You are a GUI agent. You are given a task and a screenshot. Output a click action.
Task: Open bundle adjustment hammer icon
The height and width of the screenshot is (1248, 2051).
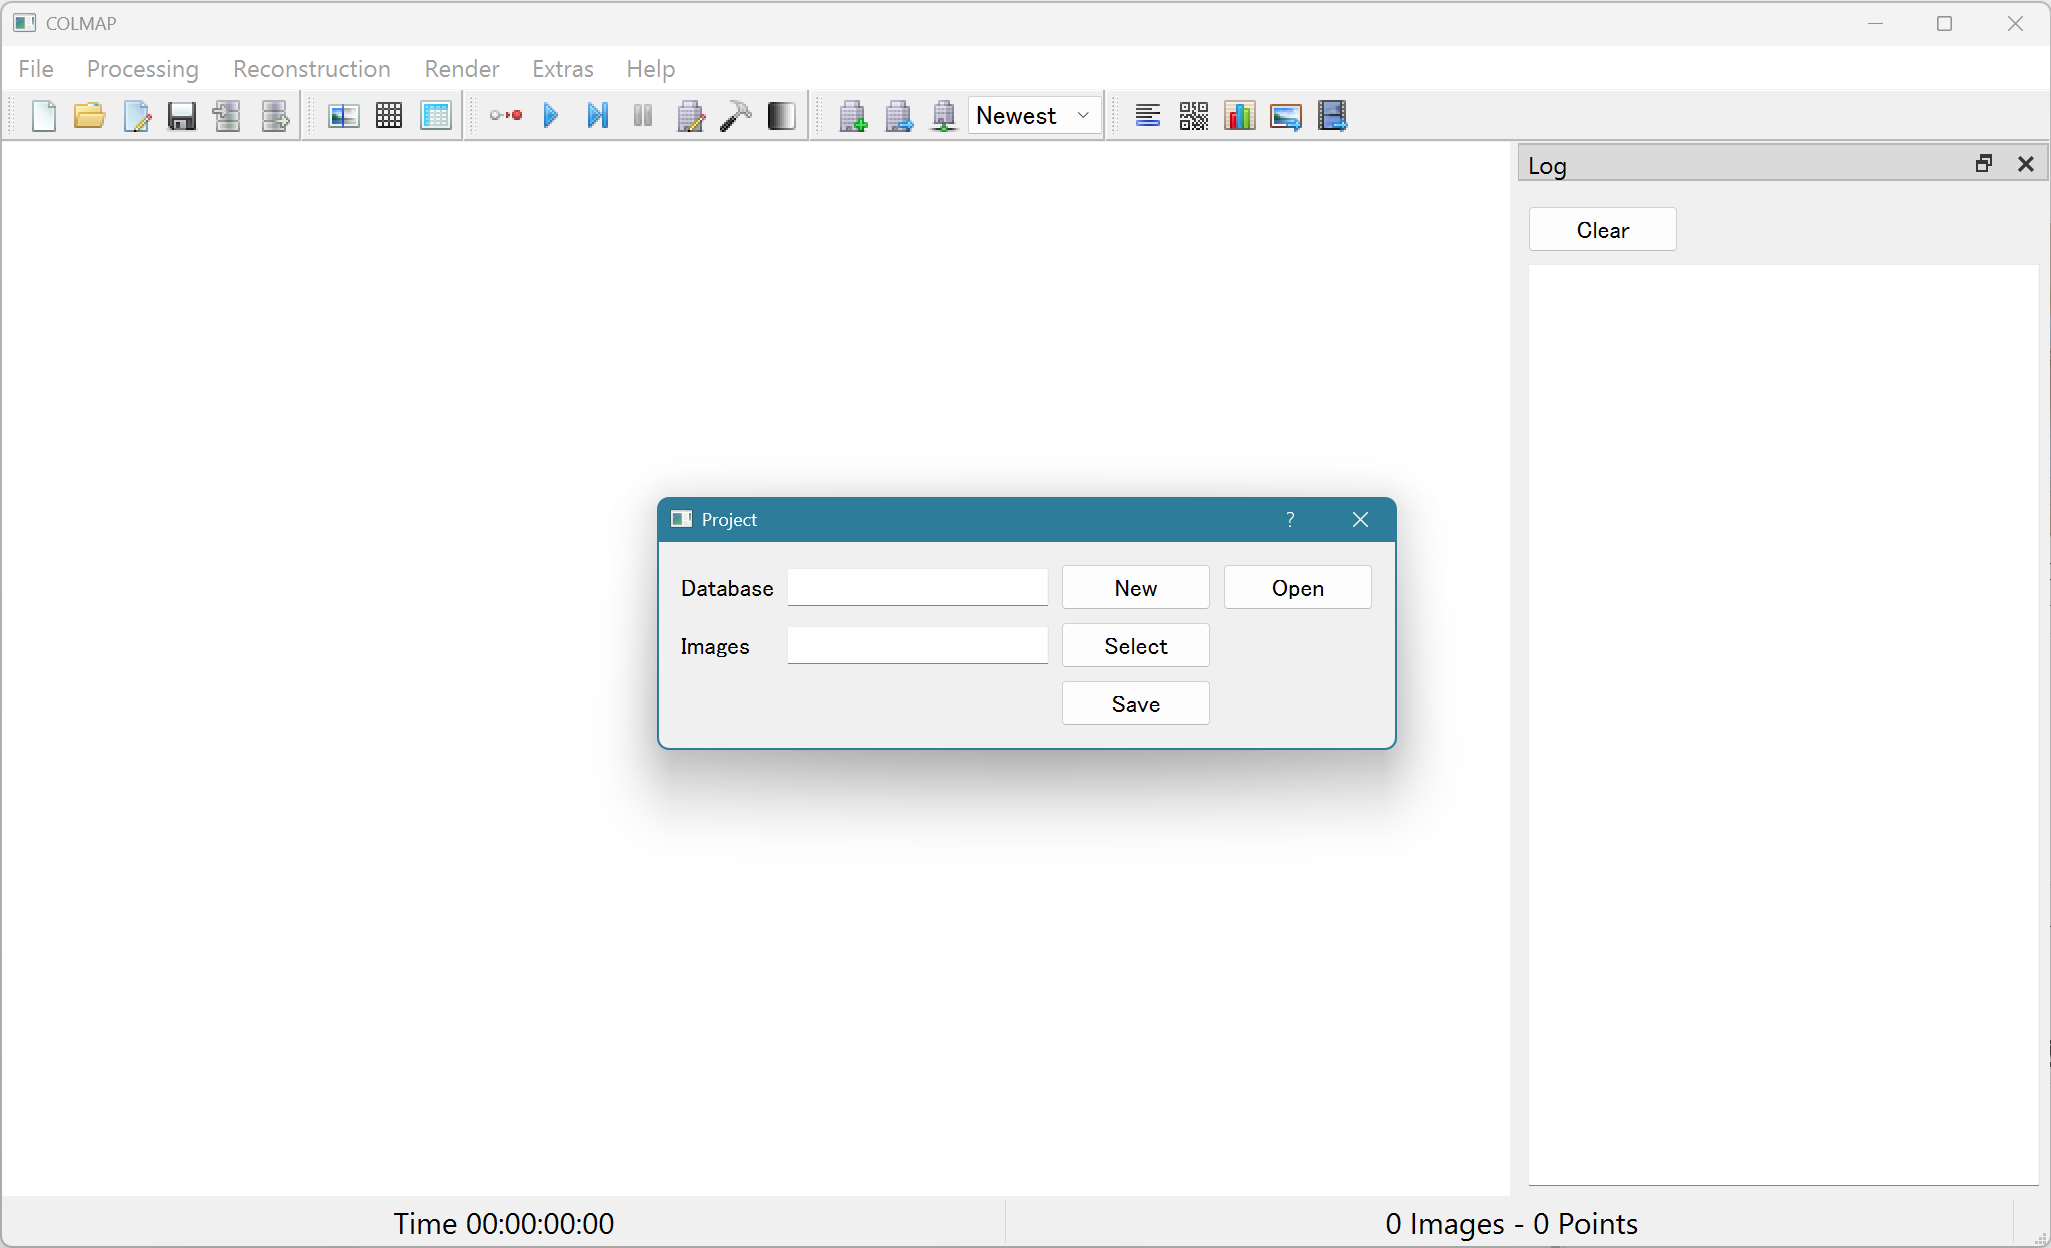(x=736, y=116)
